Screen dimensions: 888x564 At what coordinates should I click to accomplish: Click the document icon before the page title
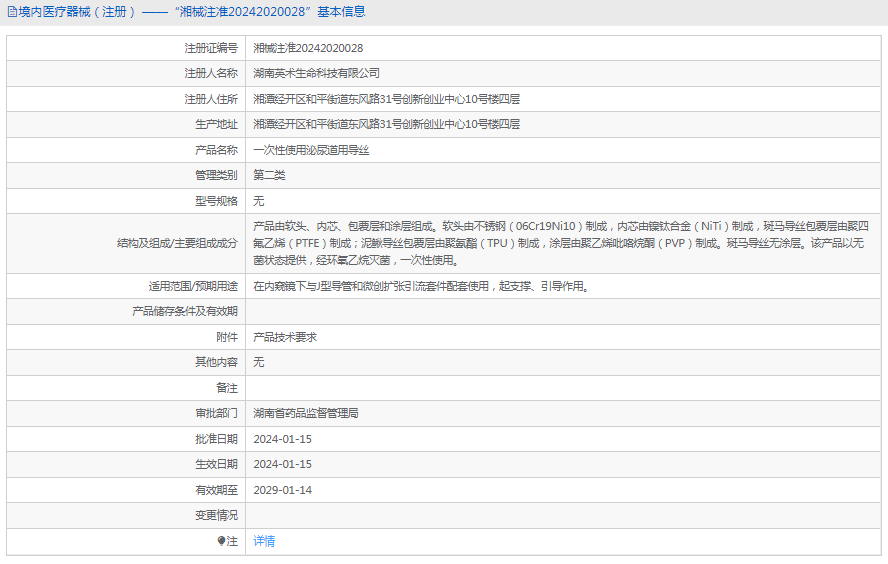coord(12,12)
